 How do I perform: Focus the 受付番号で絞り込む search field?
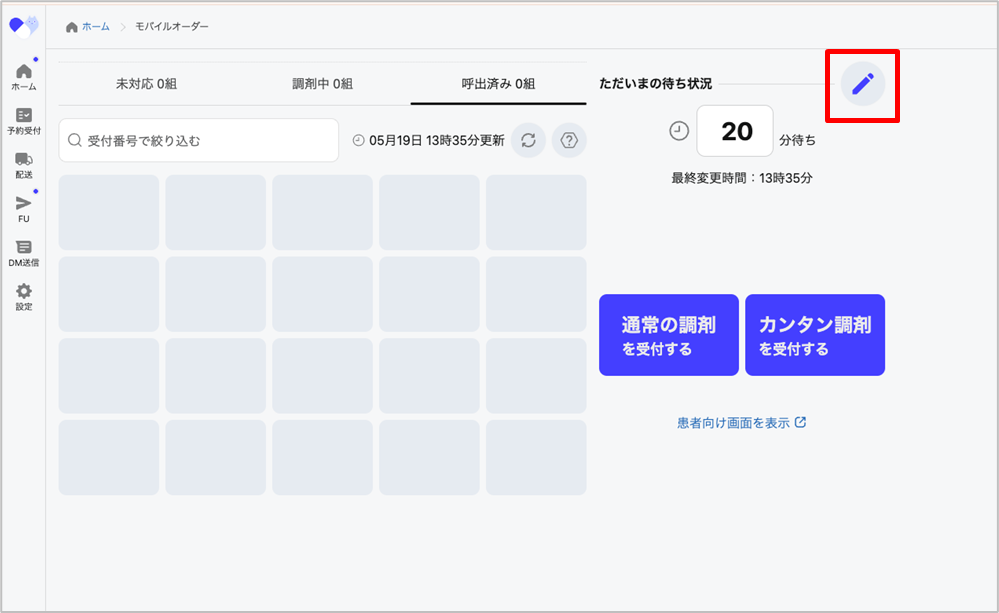point(199,141)
